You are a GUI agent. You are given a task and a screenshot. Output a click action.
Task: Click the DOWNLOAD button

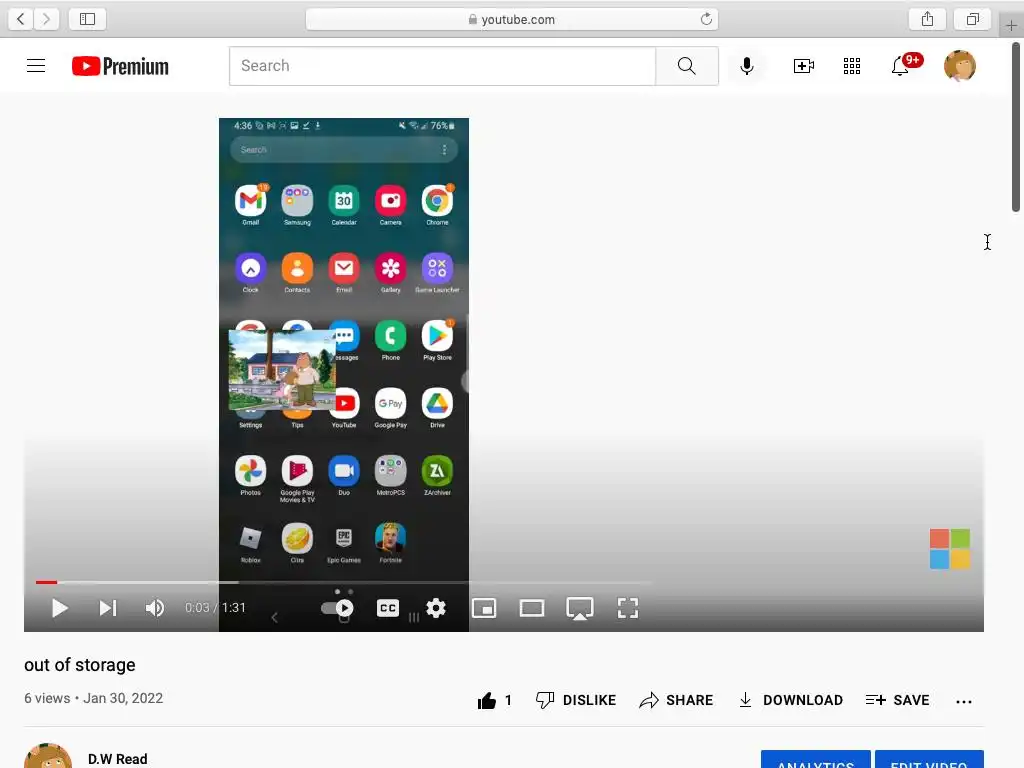pos(790,700)
